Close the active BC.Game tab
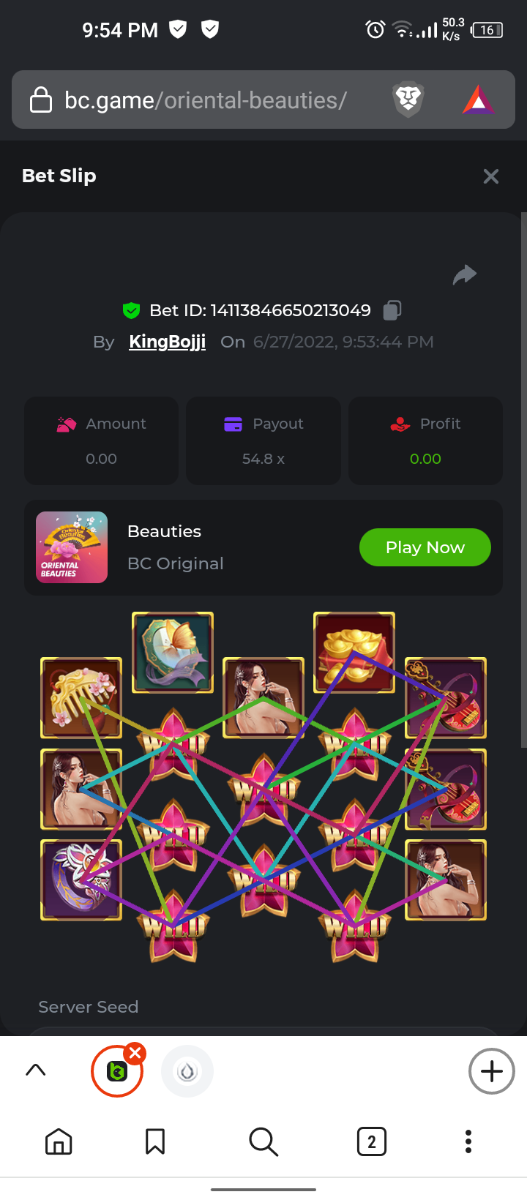This screenshot has width=527, height=1200. (x=135, y=1053)
